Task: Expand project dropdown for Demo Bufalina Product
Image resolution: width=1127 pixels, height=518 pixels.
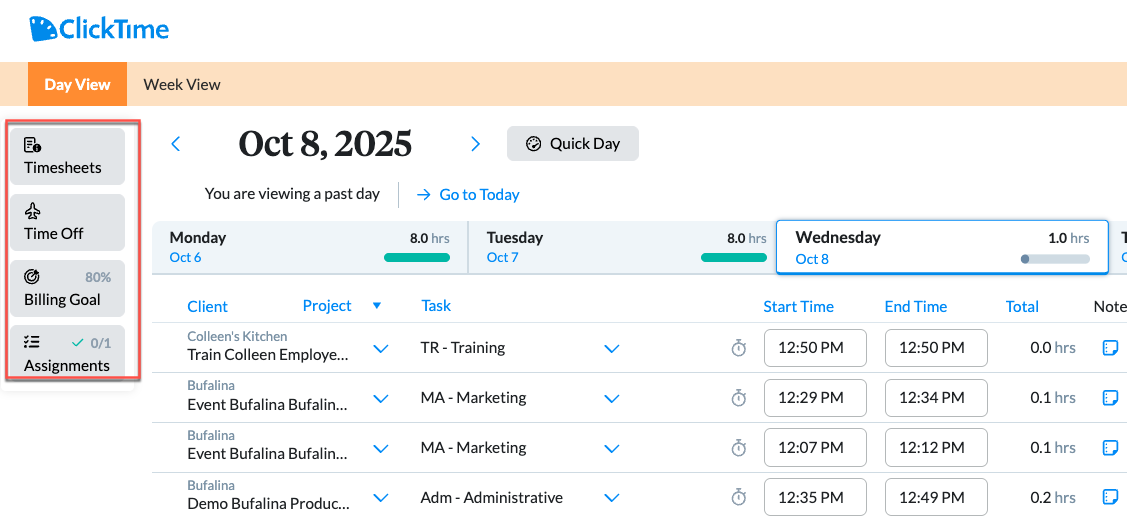Action: pos(381,498)
